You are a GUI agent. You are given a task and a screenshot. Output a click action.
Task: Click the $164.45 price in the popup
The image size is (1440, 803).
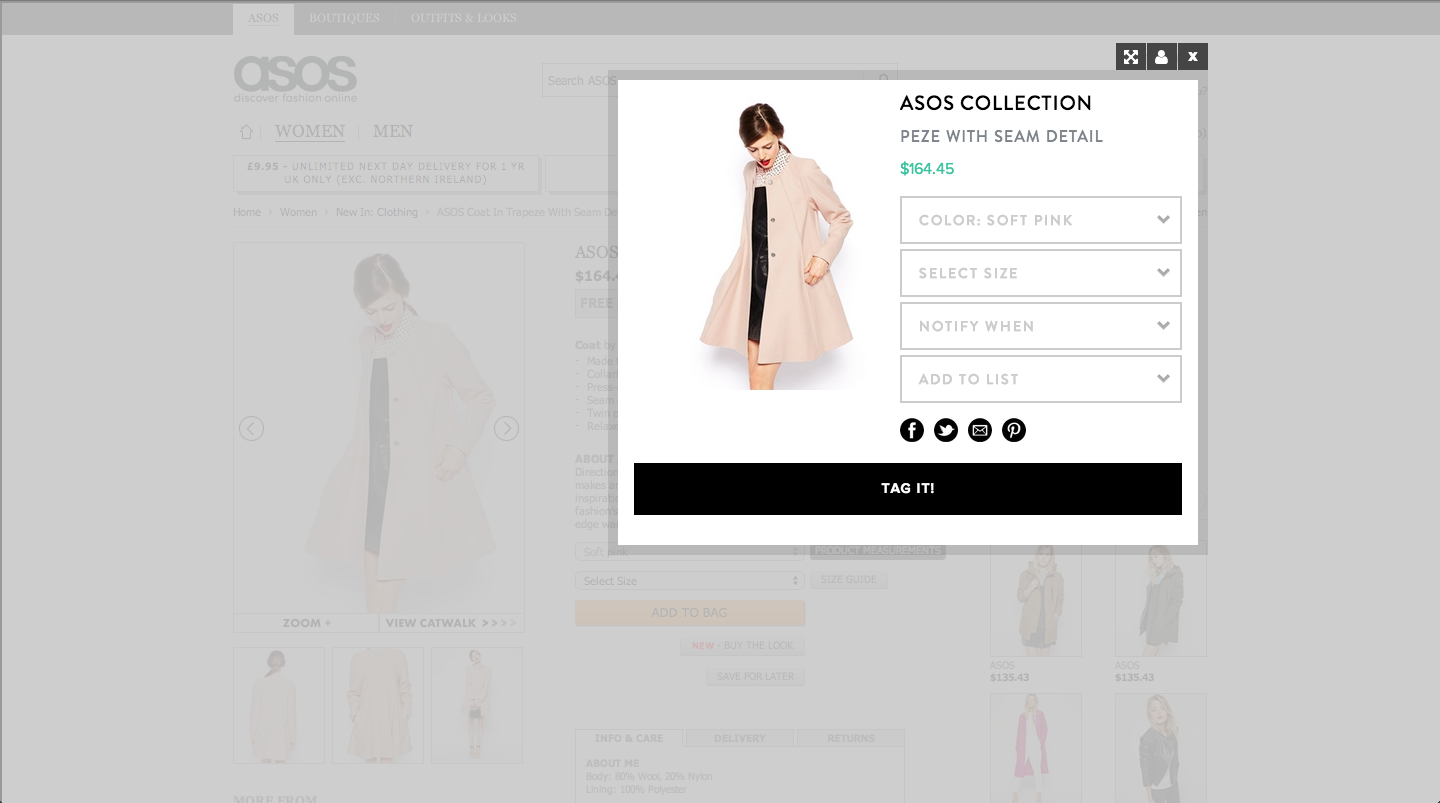point(927,169)
